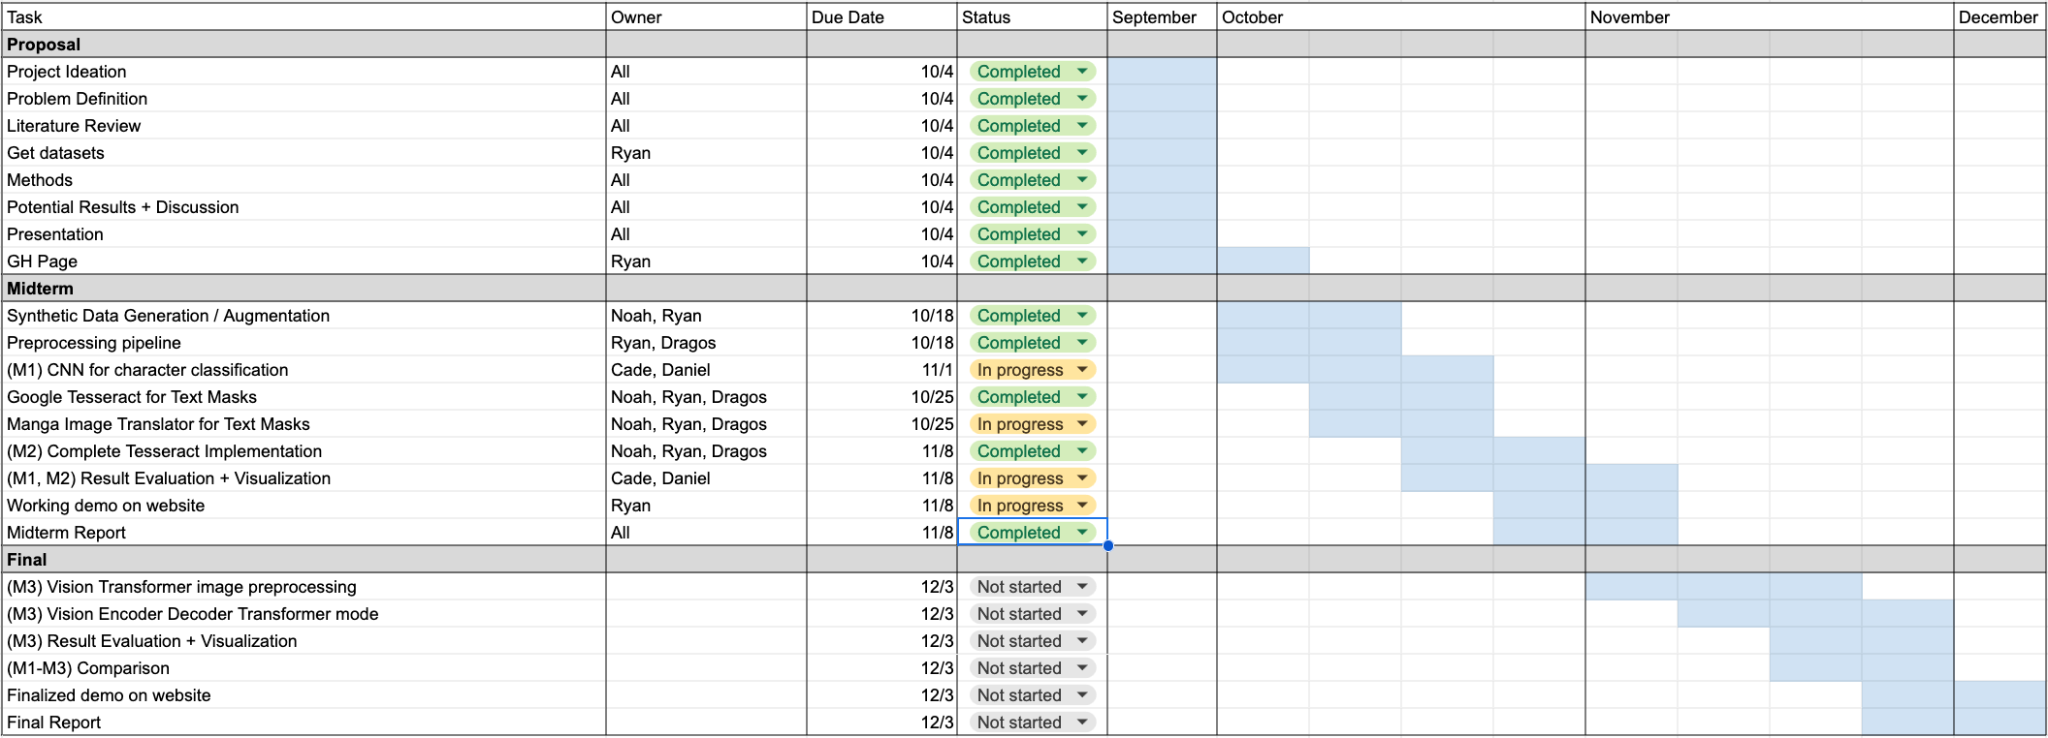Click Google Tesseract for Text Masks cell

pyautogui.click(x=304, y=396)
